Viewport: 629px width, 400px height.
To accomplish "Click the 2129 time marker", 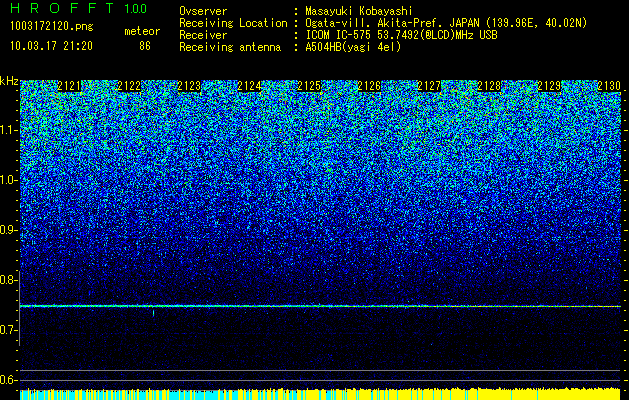I will (549, 86).
